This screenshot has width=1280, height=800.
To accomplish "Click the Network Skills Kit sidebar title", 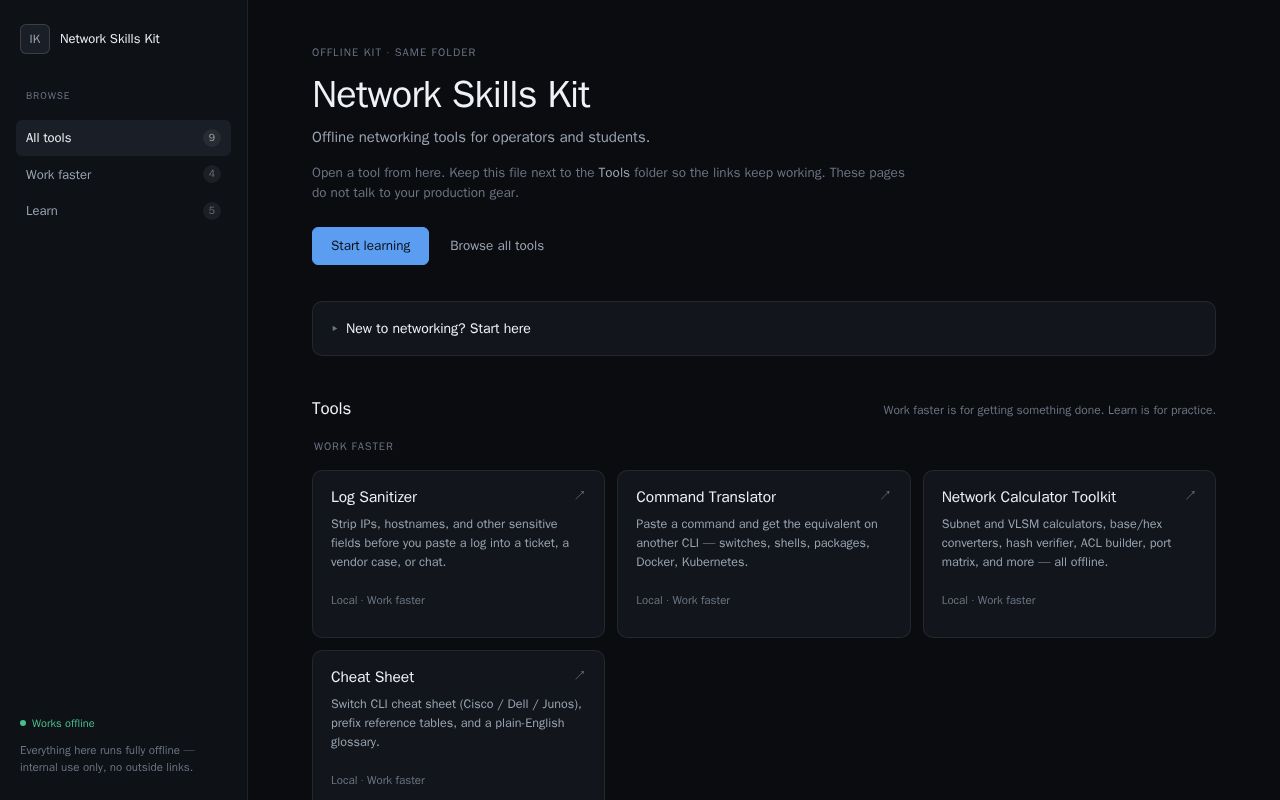I will [110, 39].
